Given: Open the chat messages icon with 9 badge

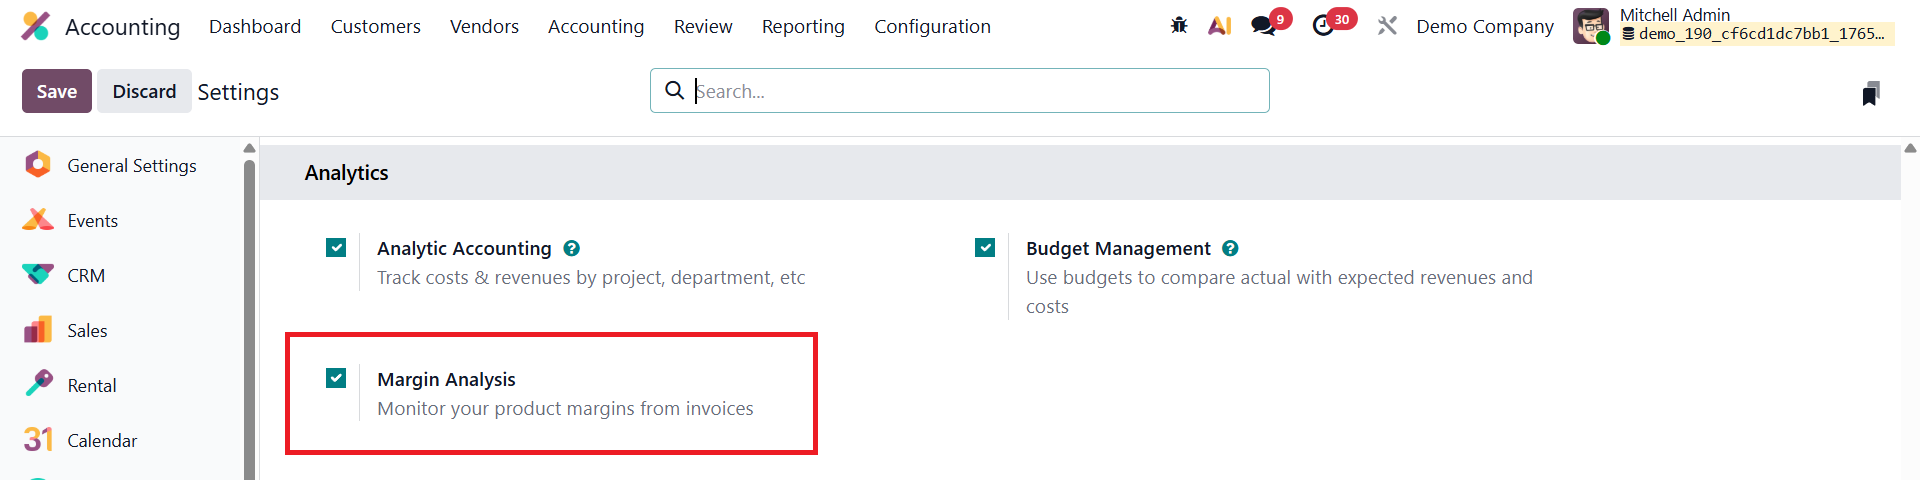Looking at the screenshot, I should [1264, 26].
